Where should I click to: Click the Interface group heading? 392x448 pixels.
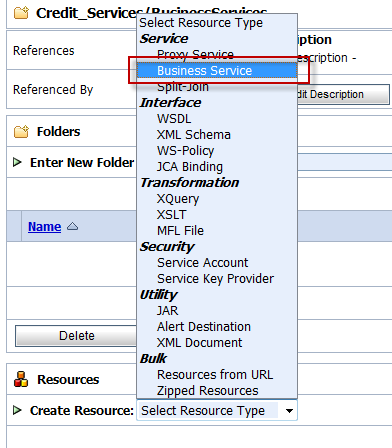pyautogui.click(x=170, y=103)
